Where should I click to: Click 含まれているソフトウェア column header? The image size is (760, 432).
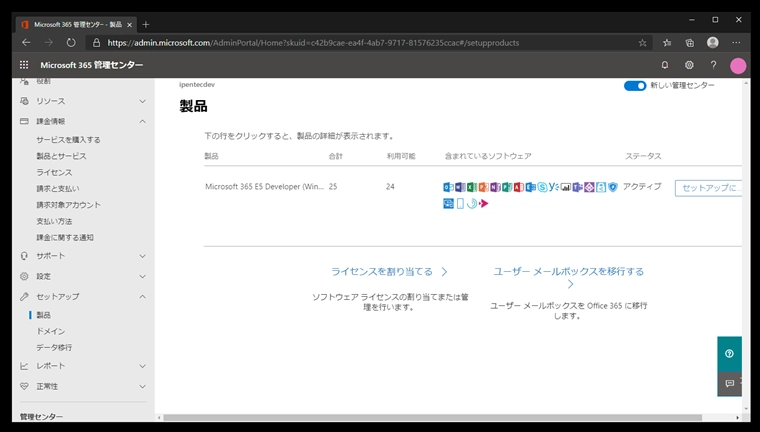coord(488,156)
